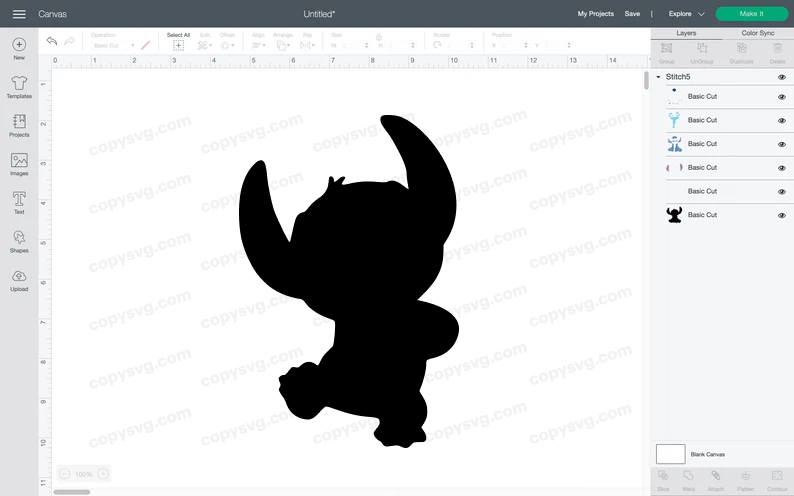Open the Images library

tap(19, 164)
